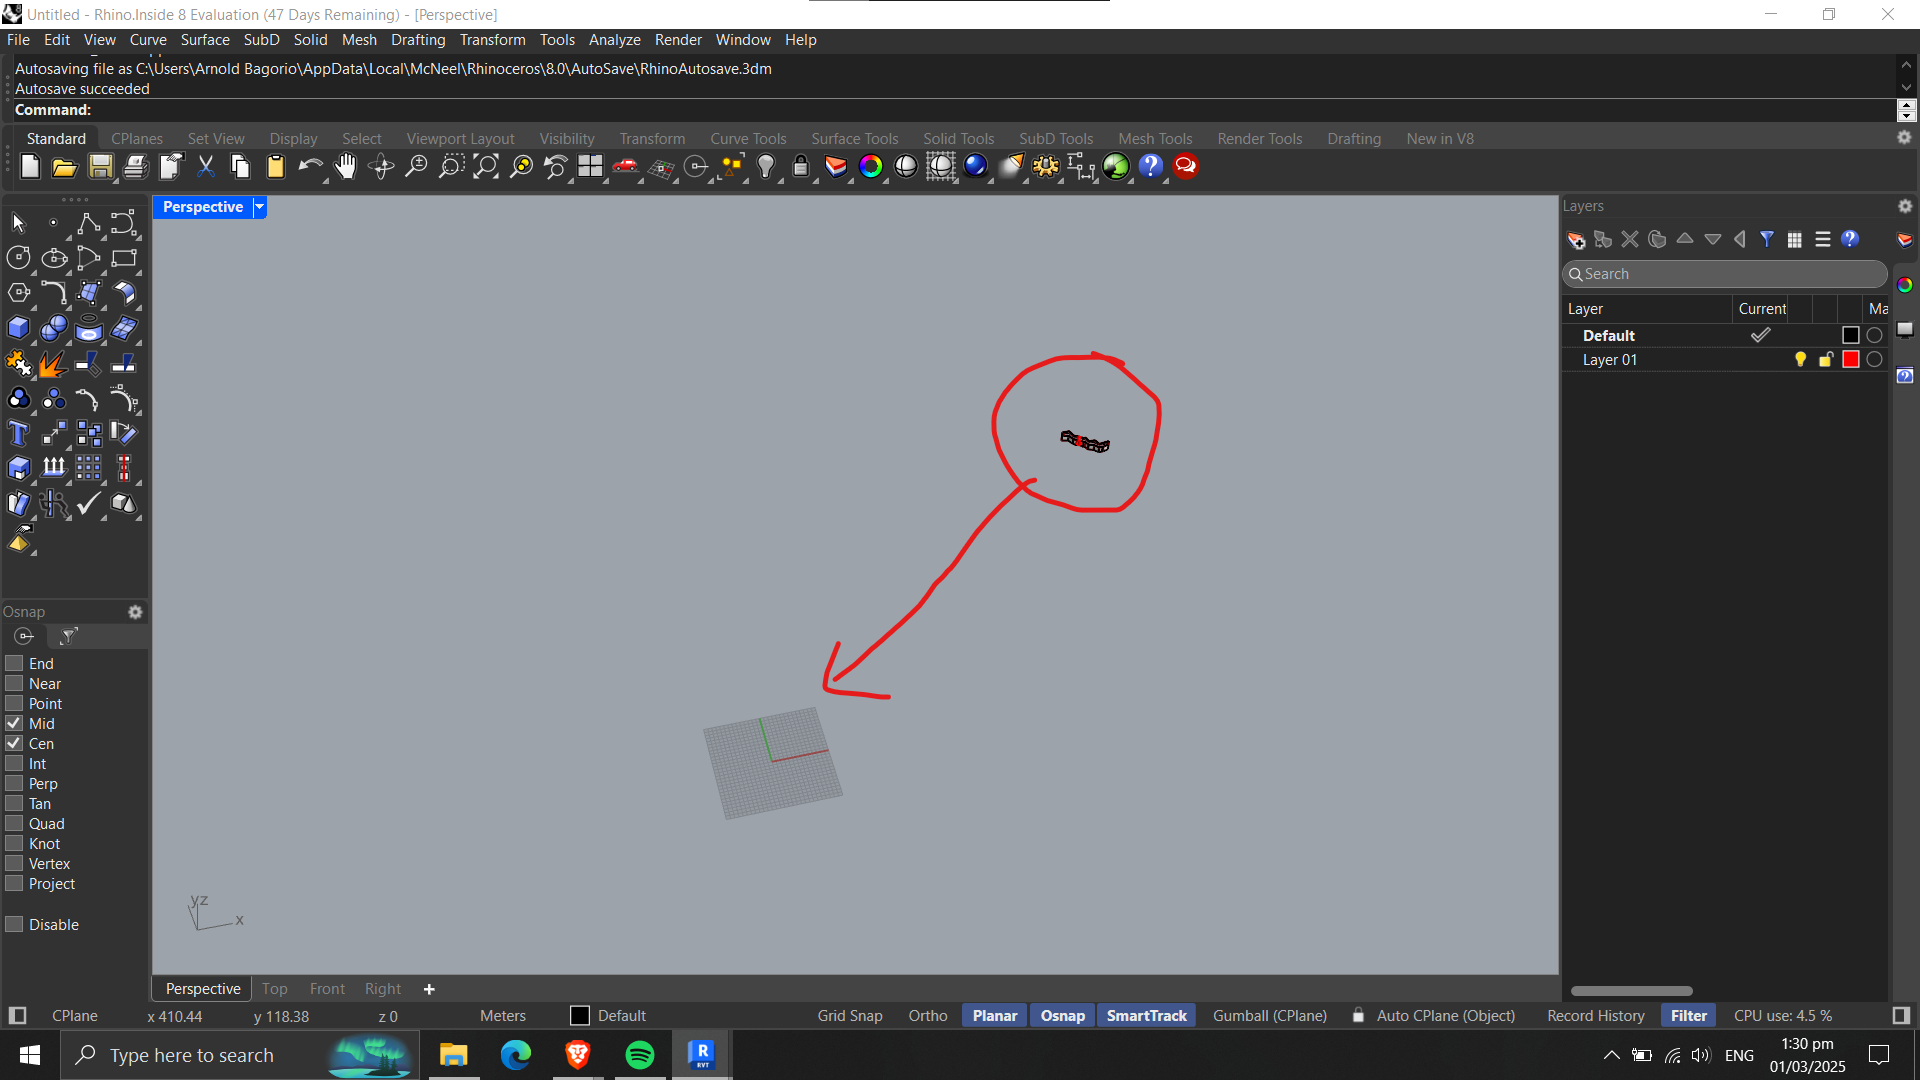Click the red color swatch of Layer 01

click(x=1850, y=359)
